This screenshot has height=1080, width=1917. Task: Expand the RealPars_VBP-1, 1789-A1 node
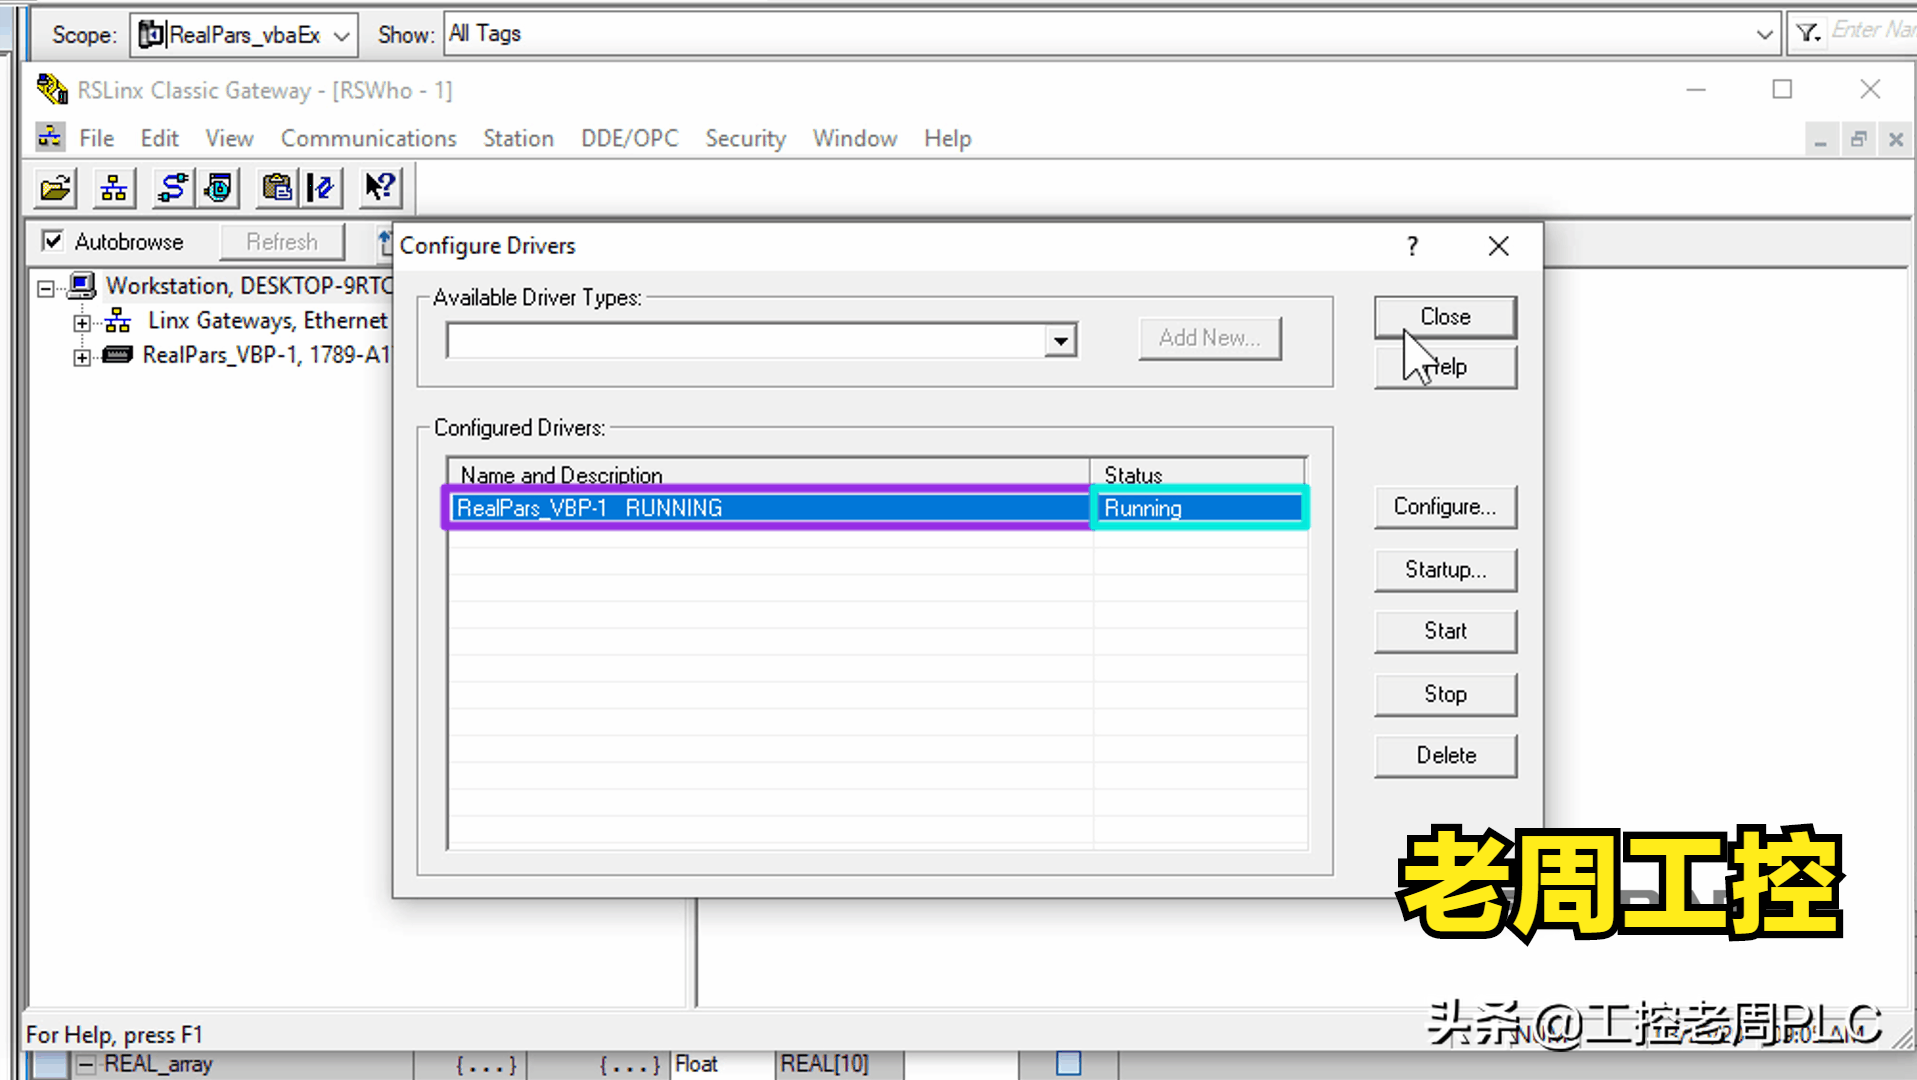point(82,356)
